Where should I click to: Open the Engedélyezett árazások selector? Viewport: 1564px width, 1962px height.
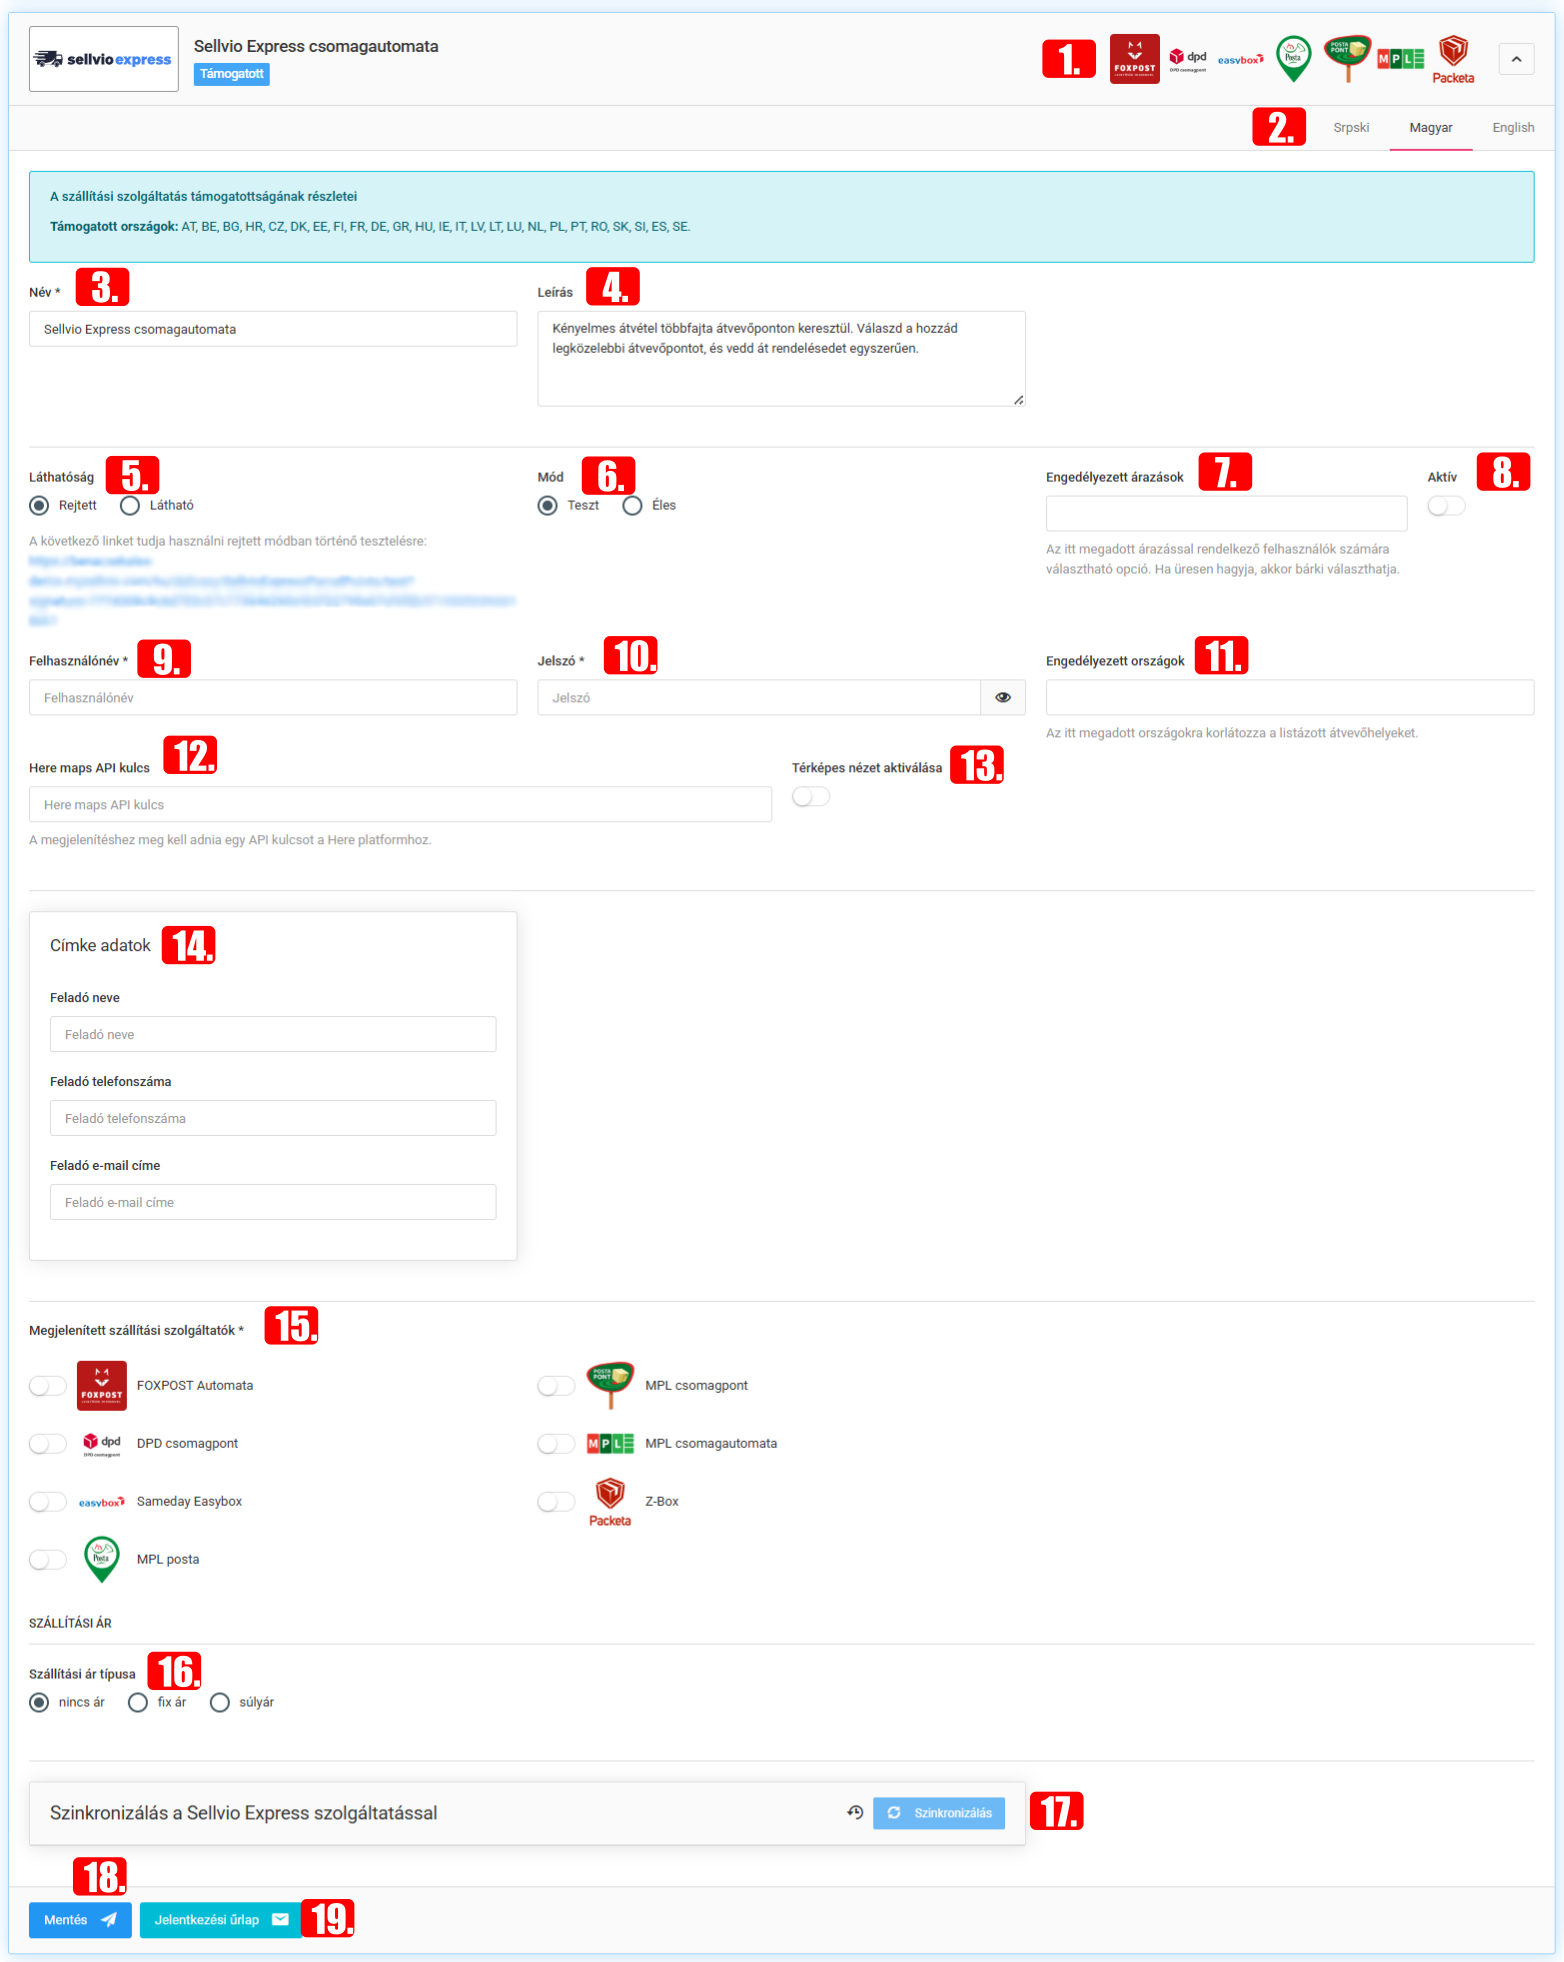point(1226,514)
